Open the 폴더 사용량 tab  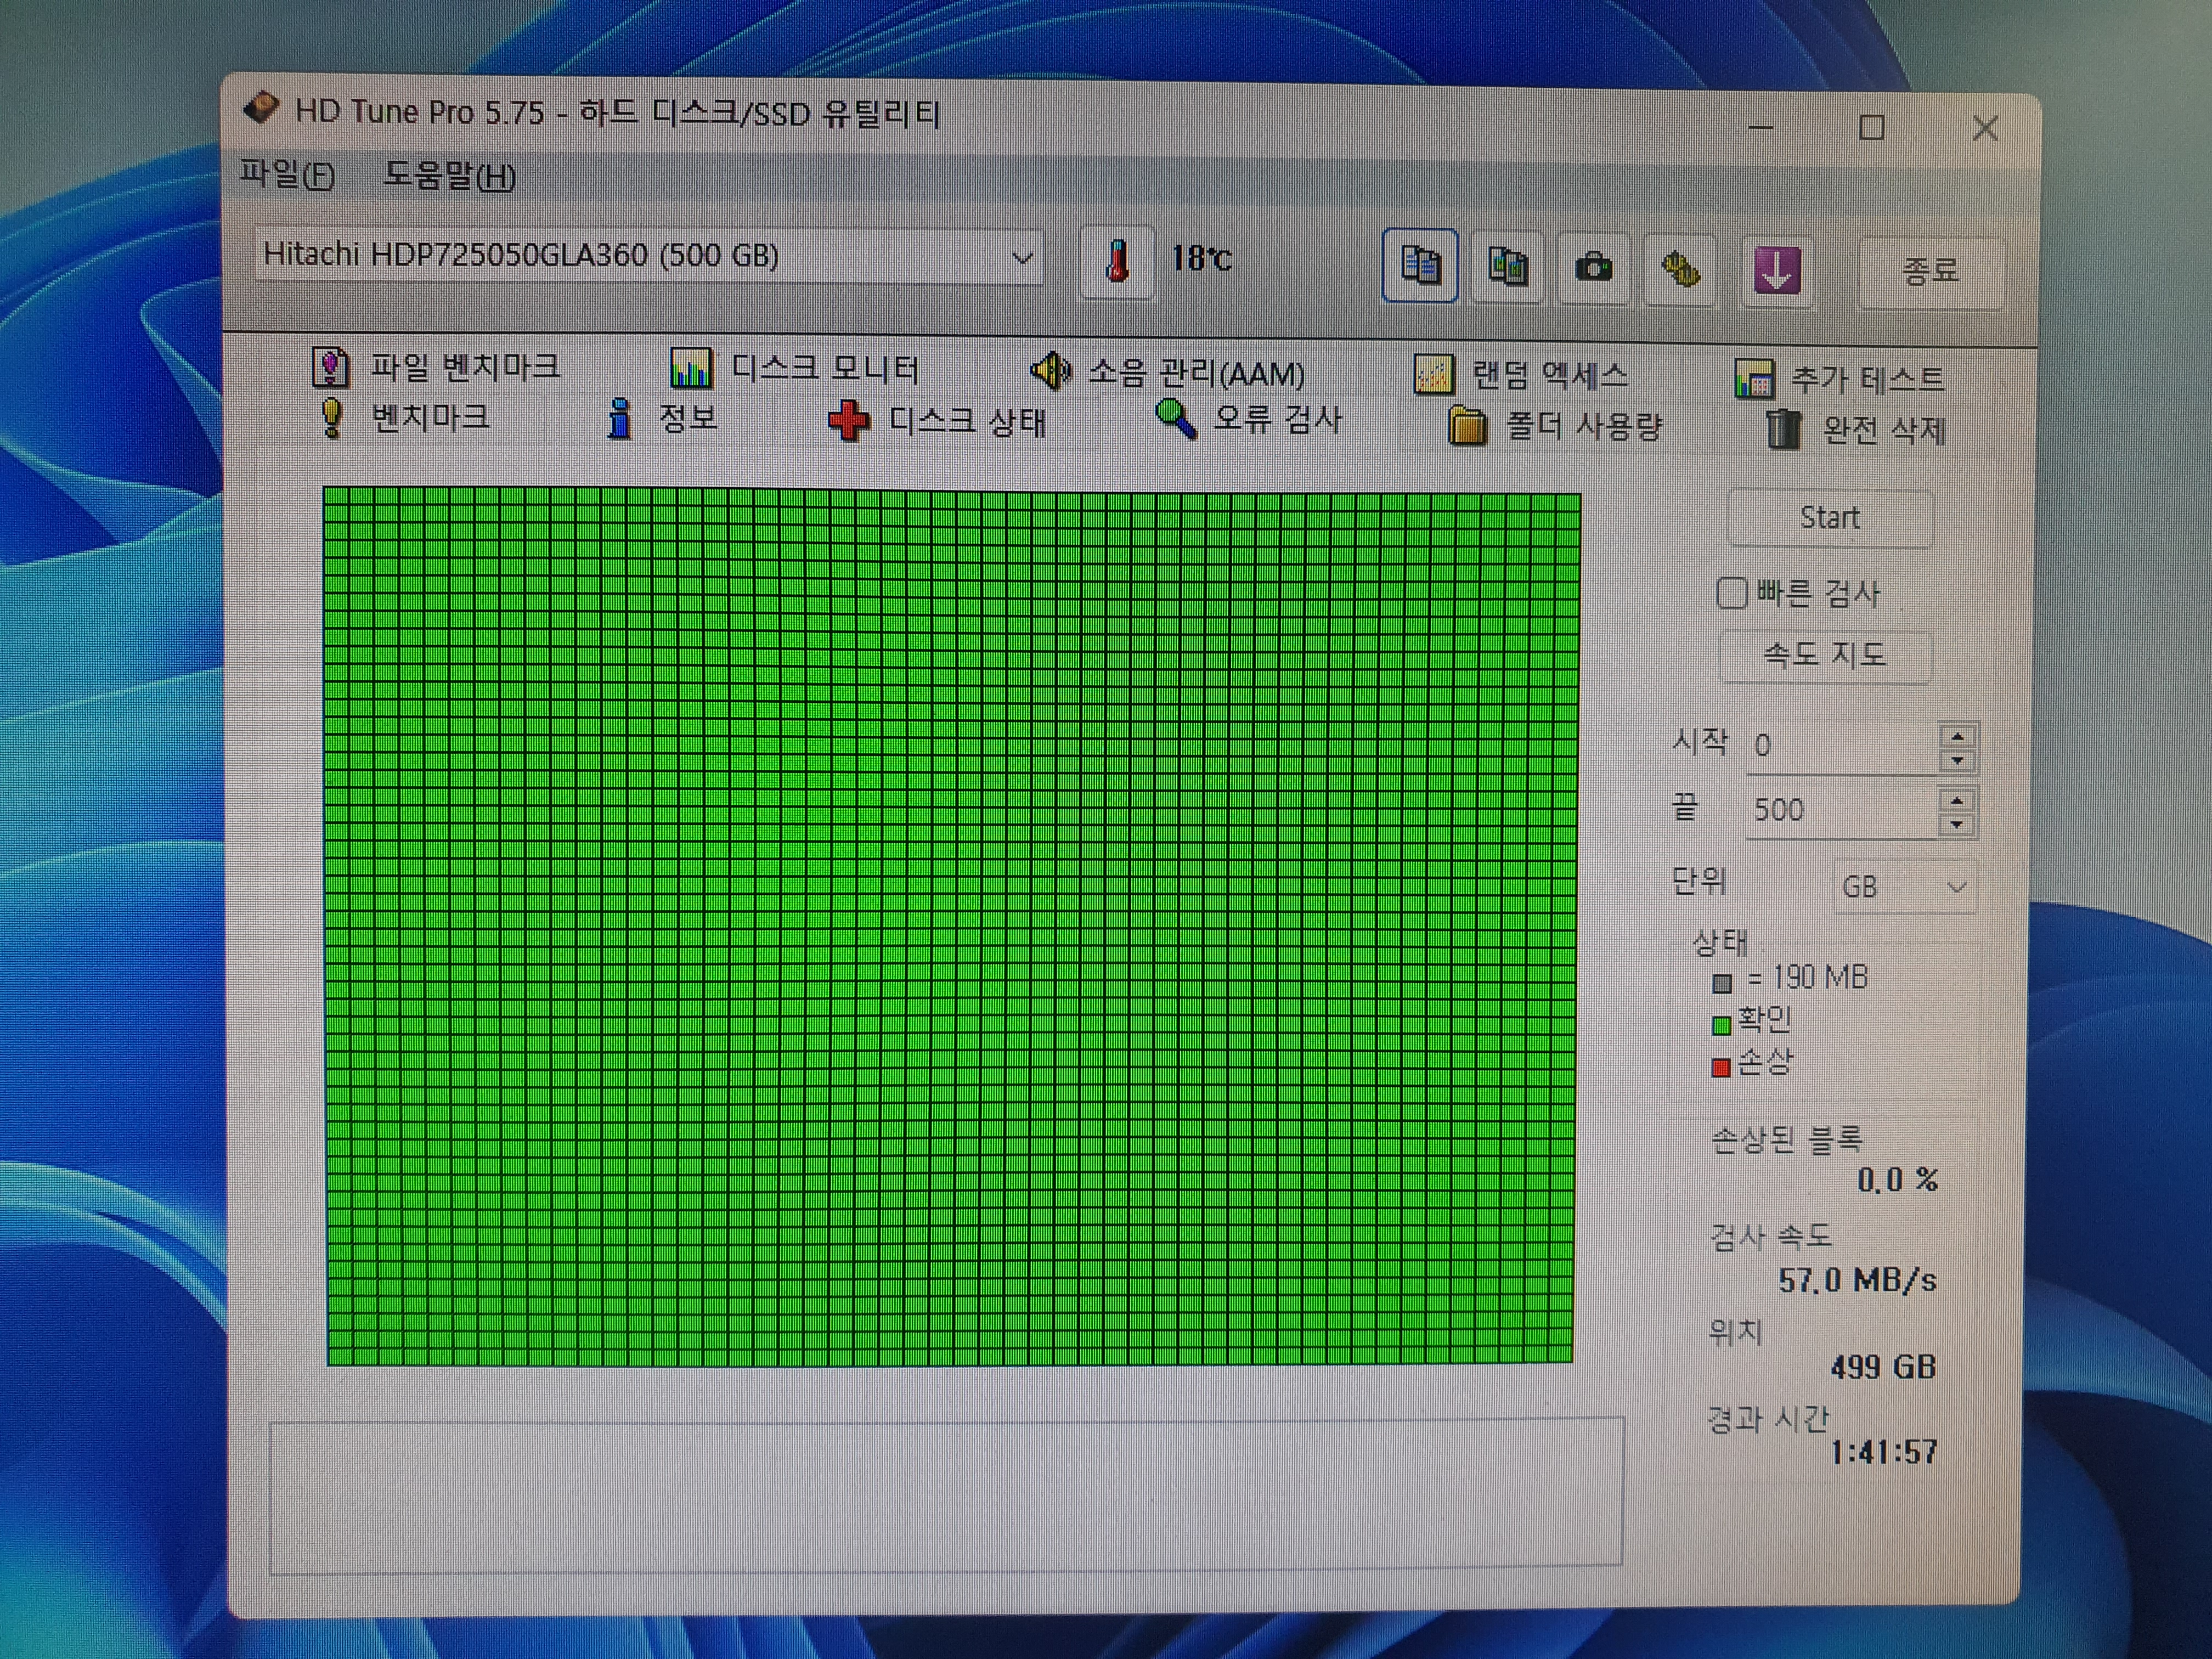coord(1555,427)
